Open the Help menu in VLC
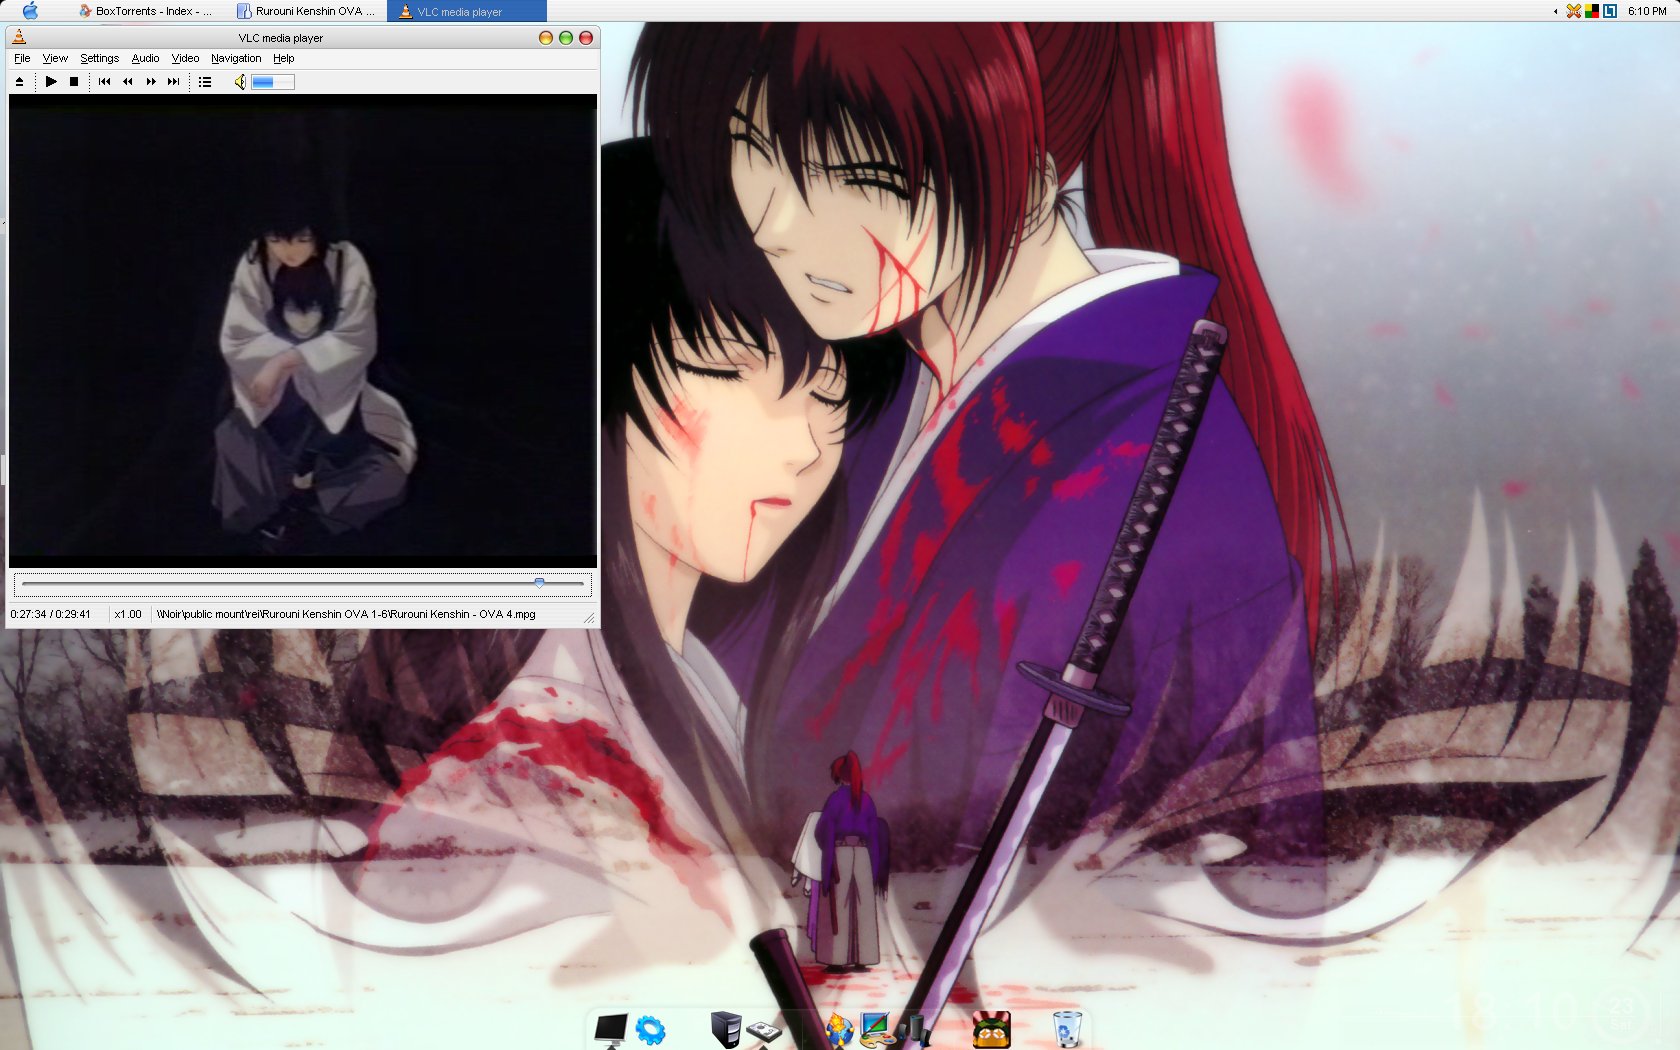1680x1050 pixels. pos(284,59)
